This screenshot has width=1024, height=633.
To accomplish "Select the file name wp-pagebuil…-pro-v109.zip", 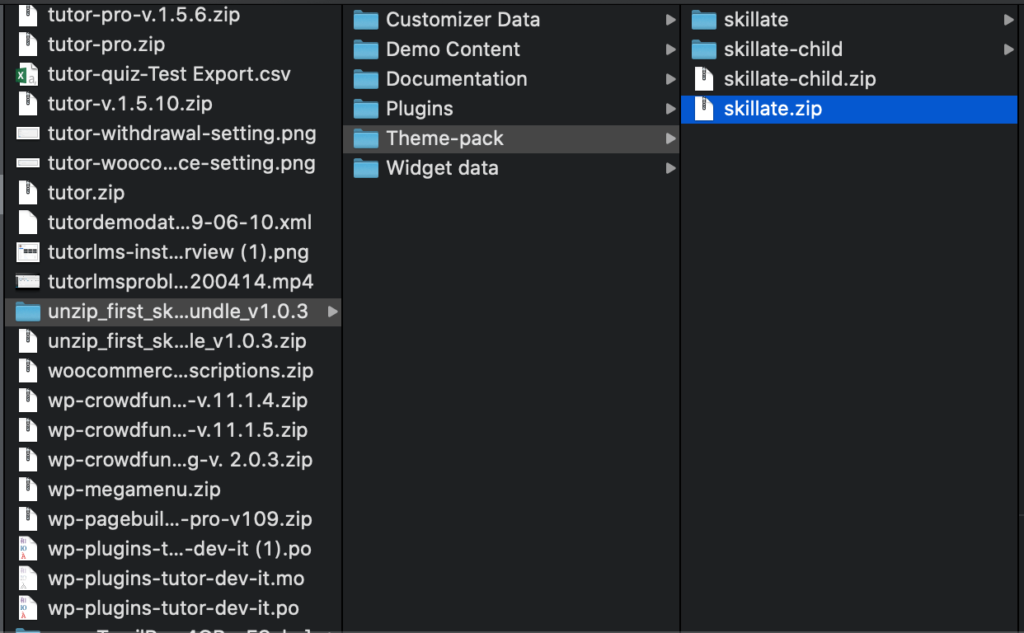I will 180,519.
